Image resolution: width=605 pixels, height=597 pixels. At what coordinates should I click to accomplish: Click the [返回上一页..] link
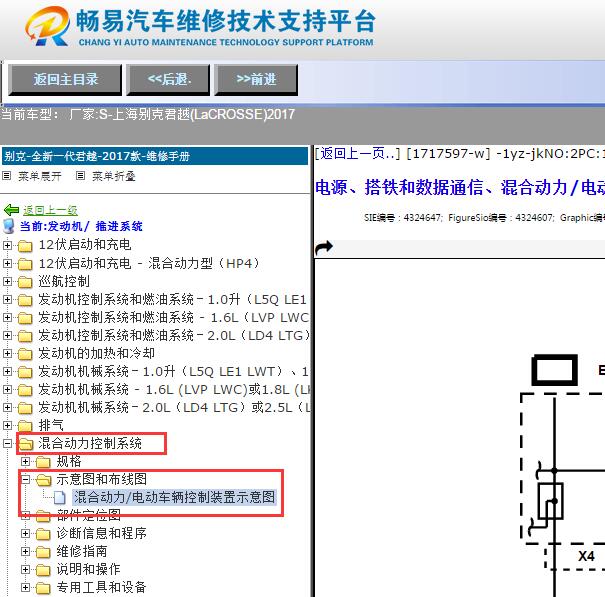pos(357,154)
